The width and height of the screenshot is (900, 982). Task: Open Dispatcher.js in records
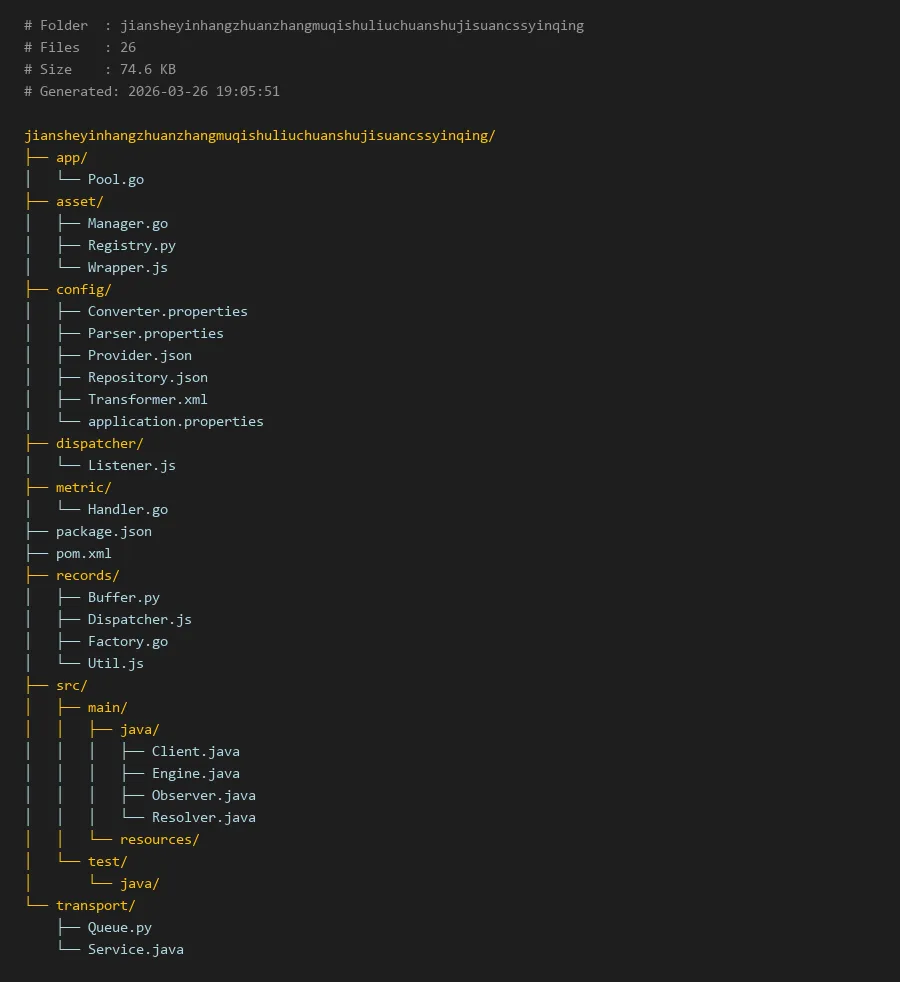[139, 619]
